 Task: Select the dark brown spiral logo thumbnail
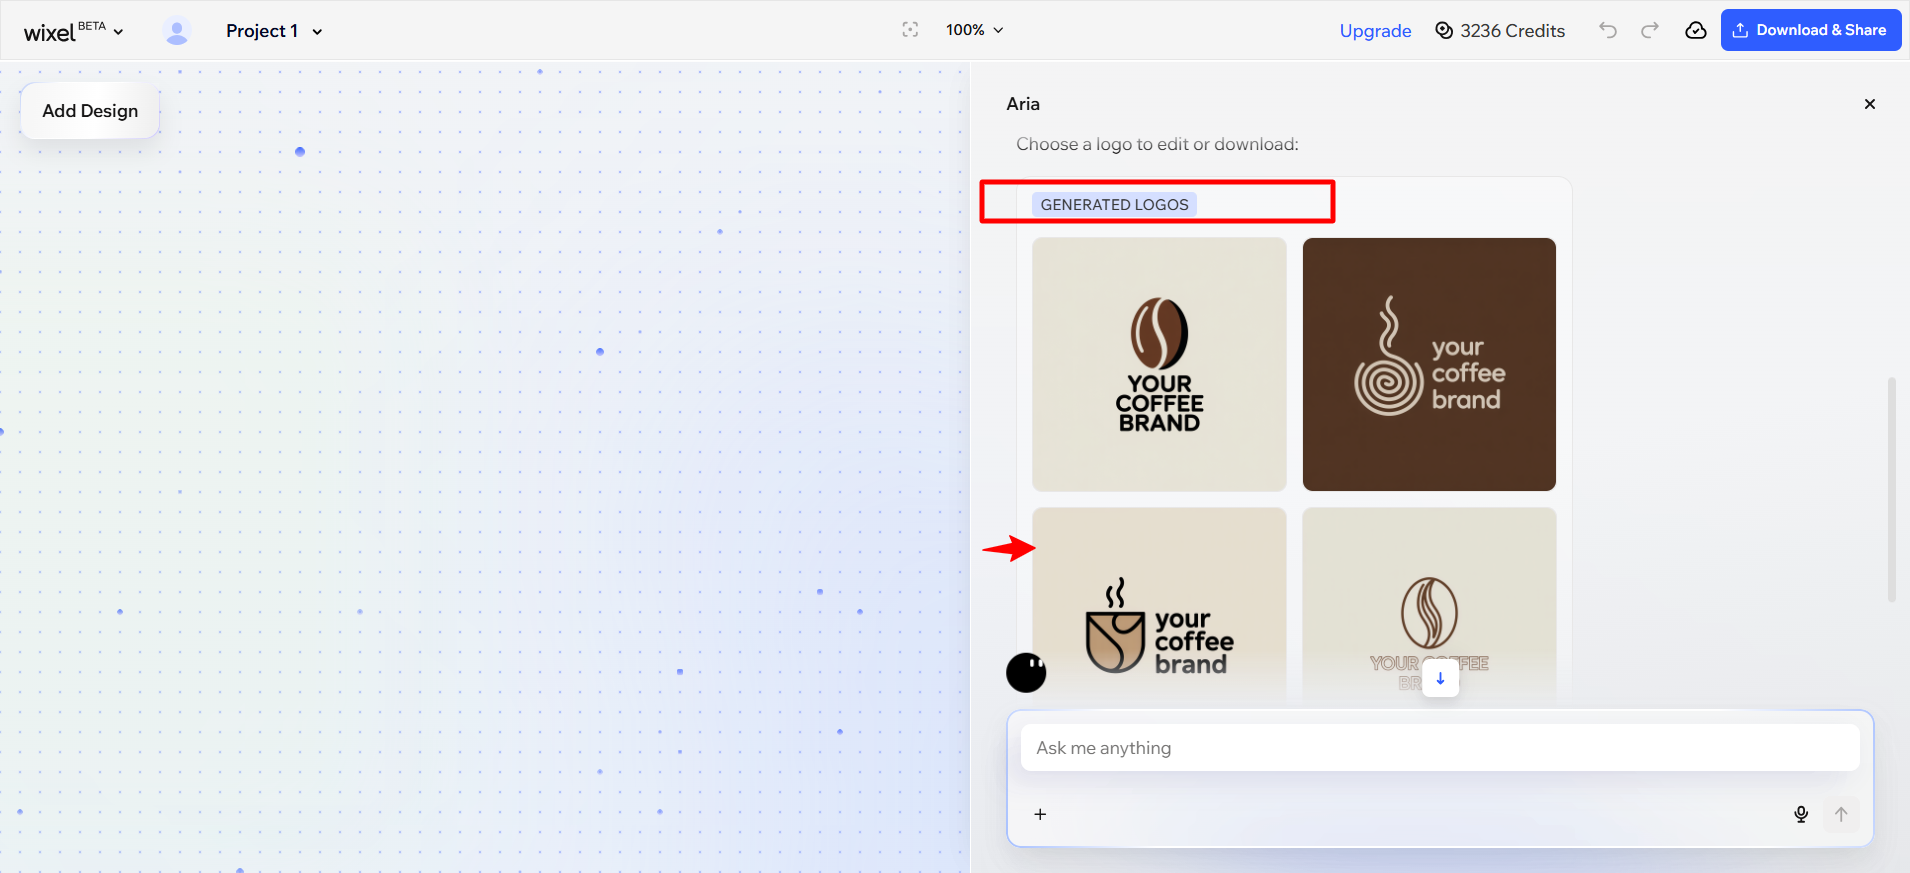pos(1429,364)
